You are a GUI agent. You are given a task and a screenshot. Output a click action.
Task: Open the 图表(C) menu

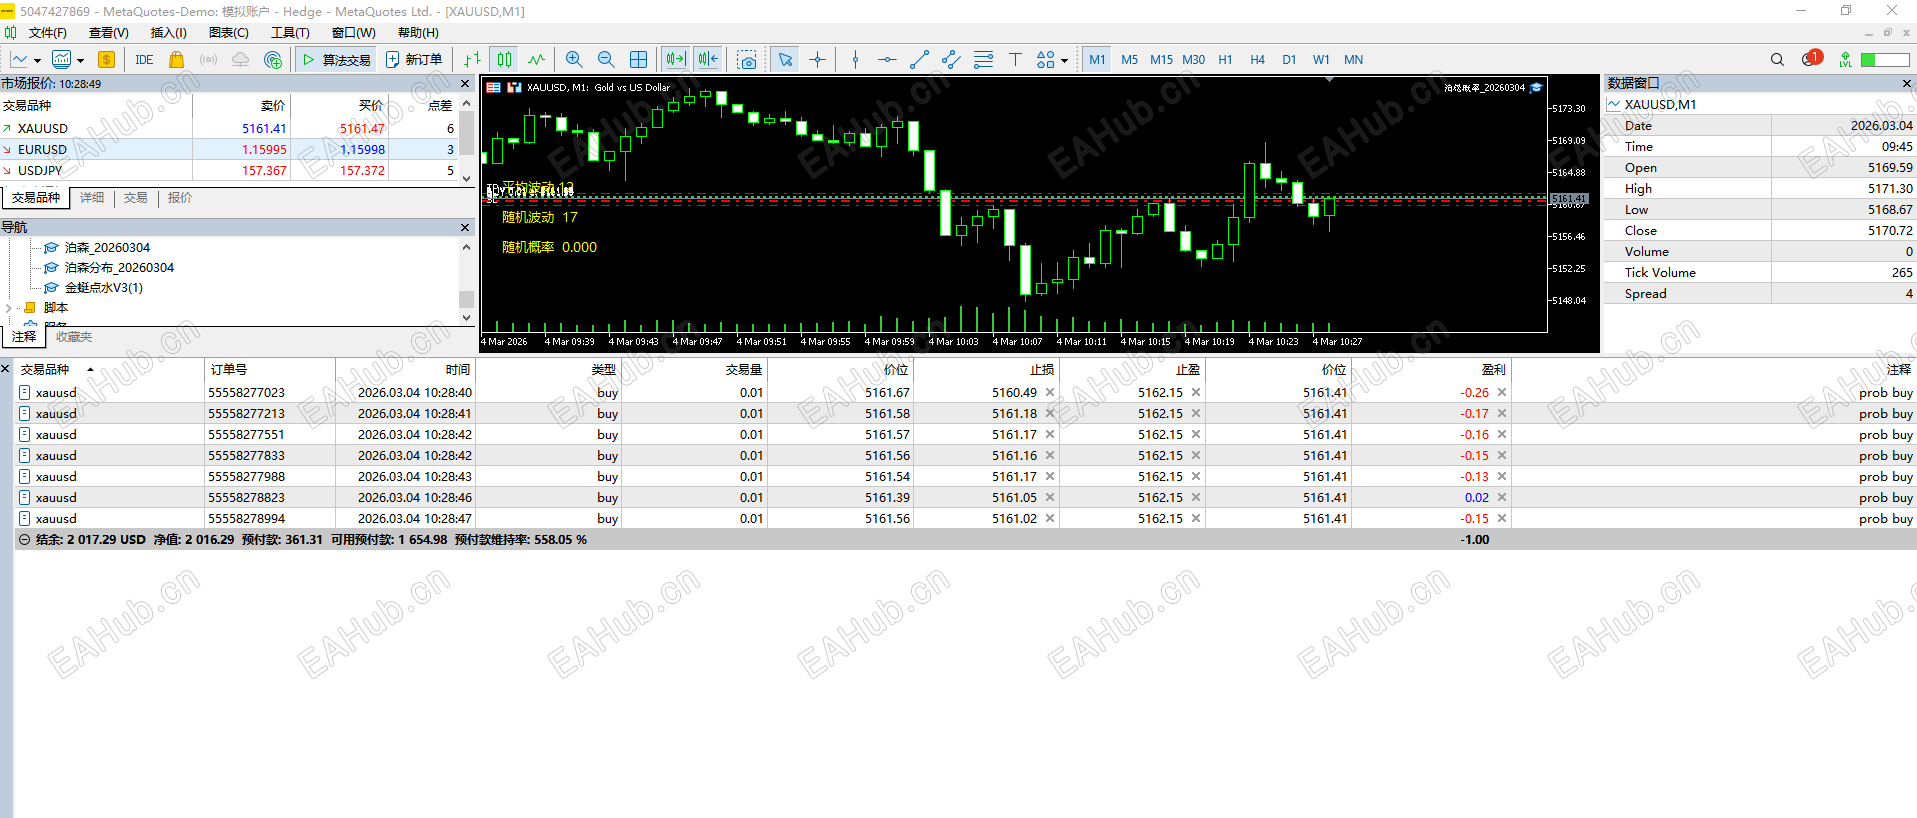pyautogui.click(x=228, y=33)
